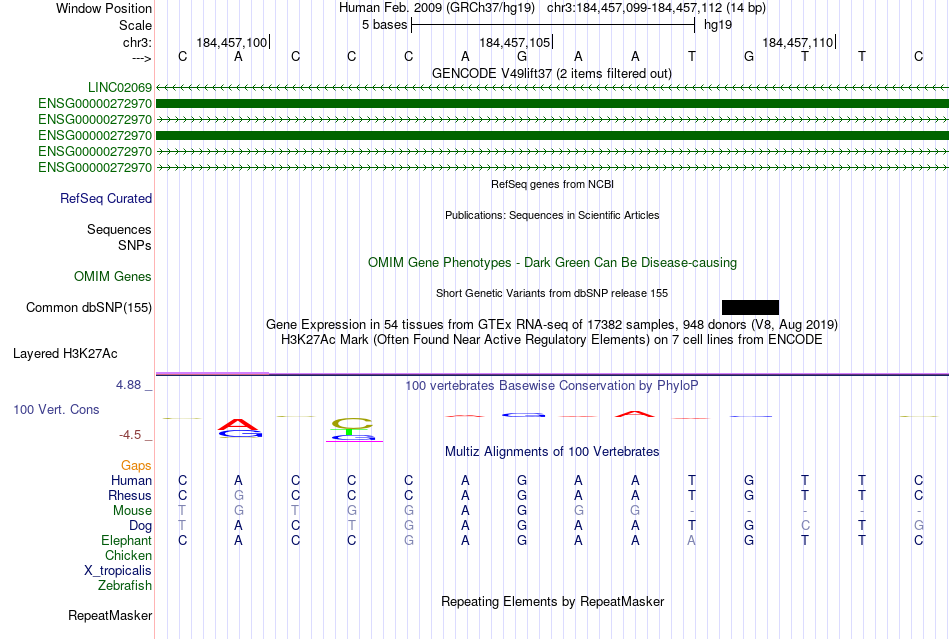Select the OMIM Genes track label

(x=113, y=277)
